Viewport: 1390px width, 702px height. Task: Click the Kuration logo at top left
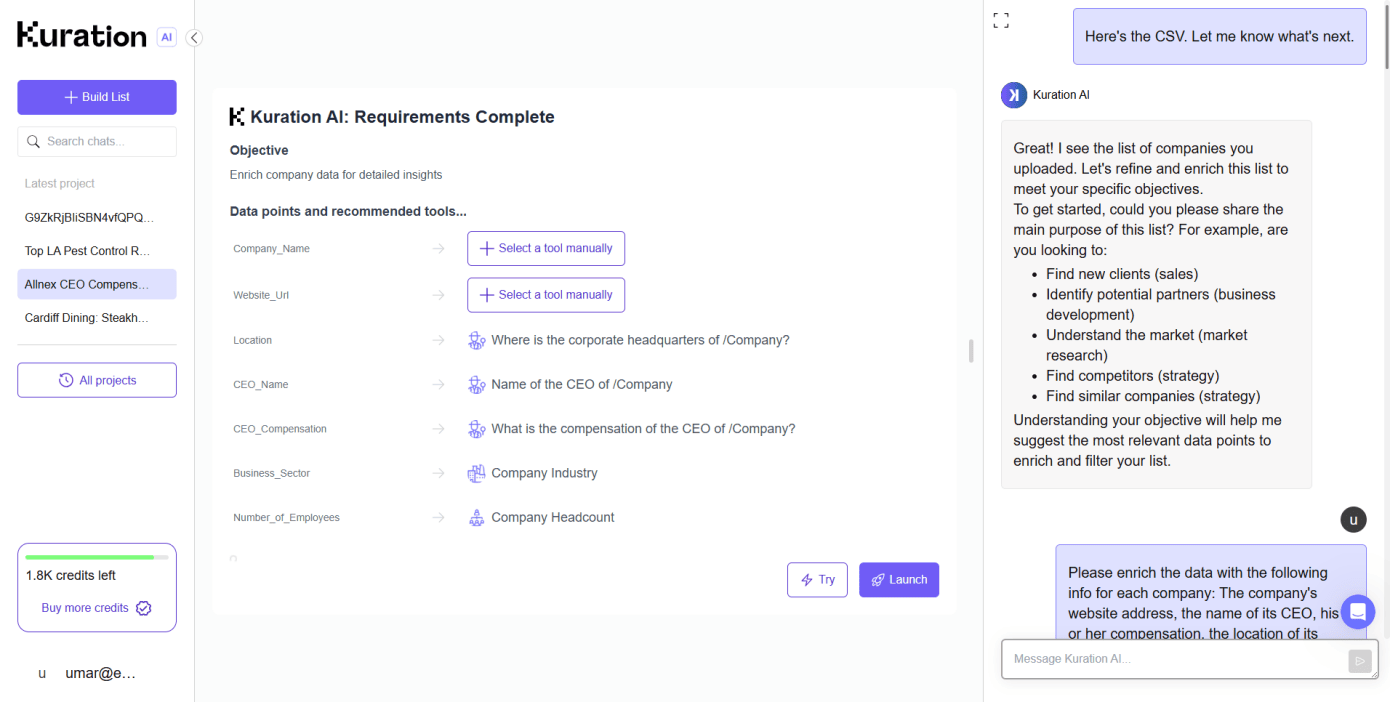point(82,36)
